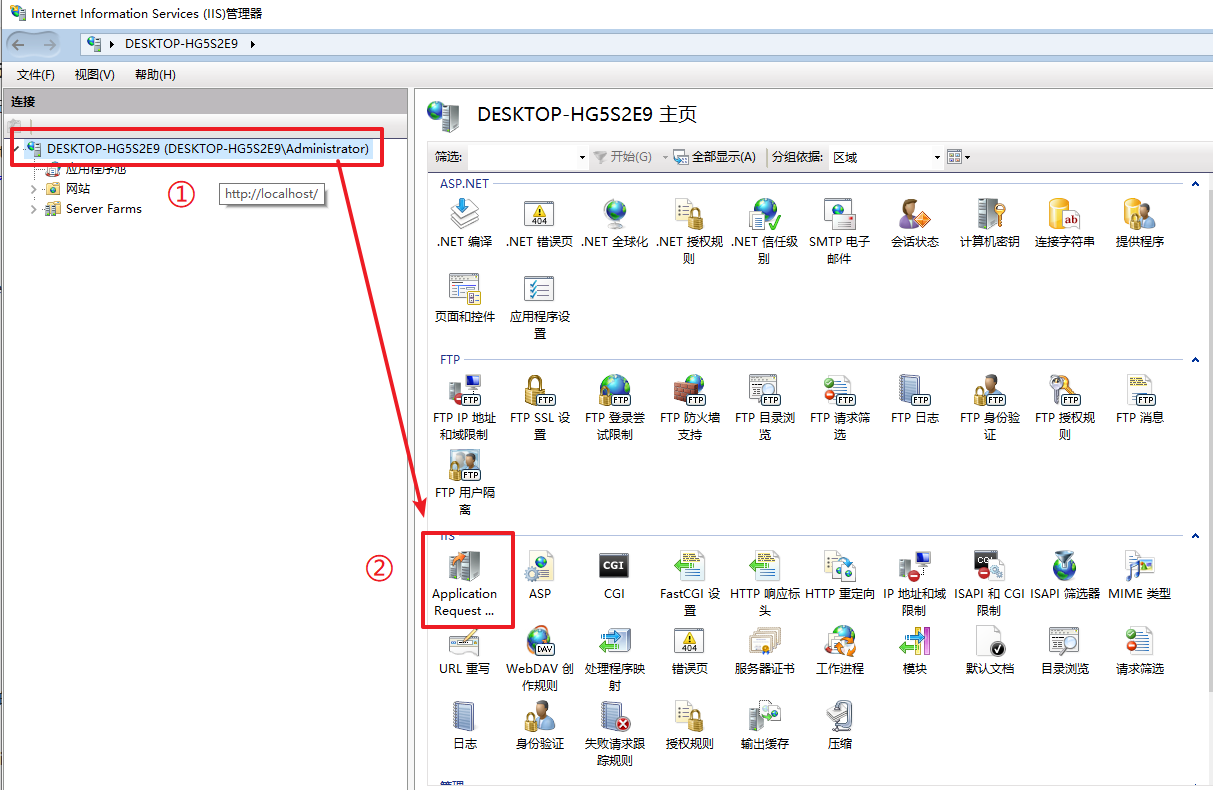
Task: Open FTP IP 地址和域限制
Action: coord(465,407)
